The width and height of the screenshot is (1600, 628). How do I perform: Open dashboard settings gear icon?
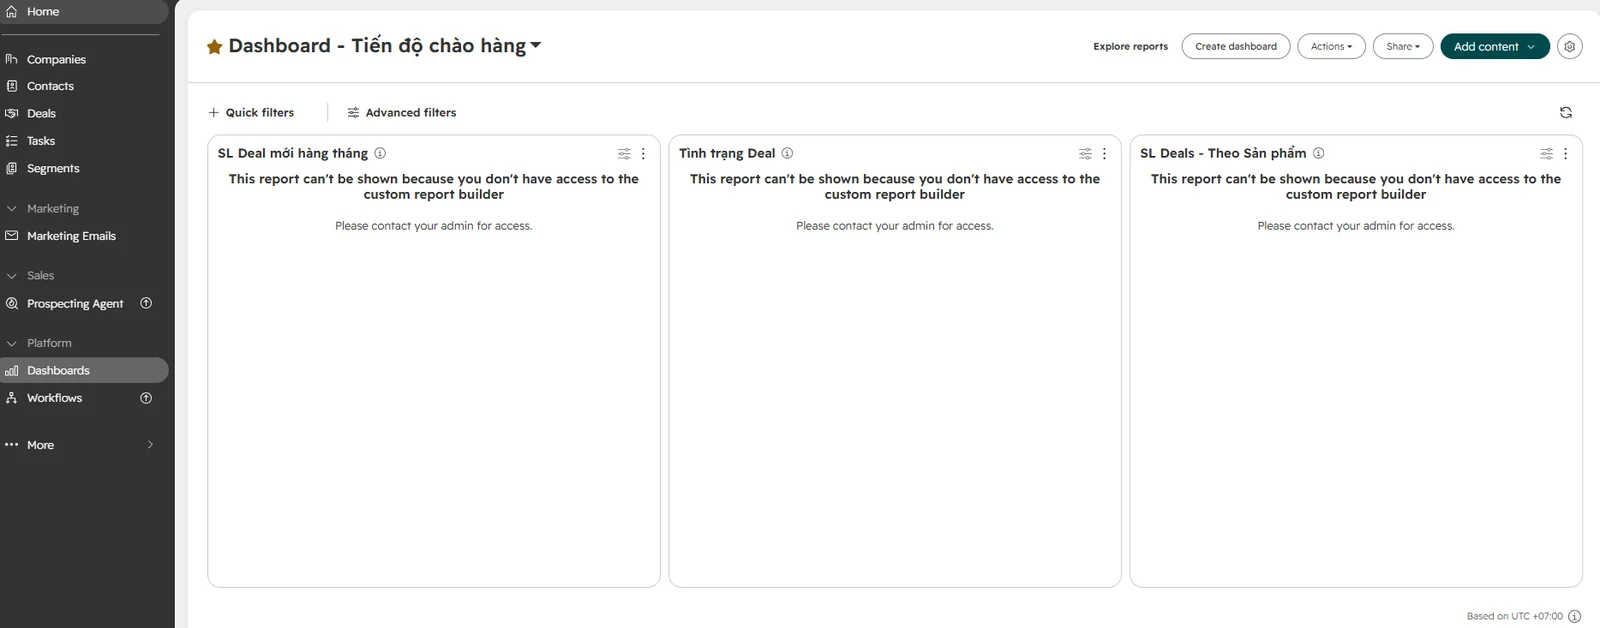[x=1570, y=46]
